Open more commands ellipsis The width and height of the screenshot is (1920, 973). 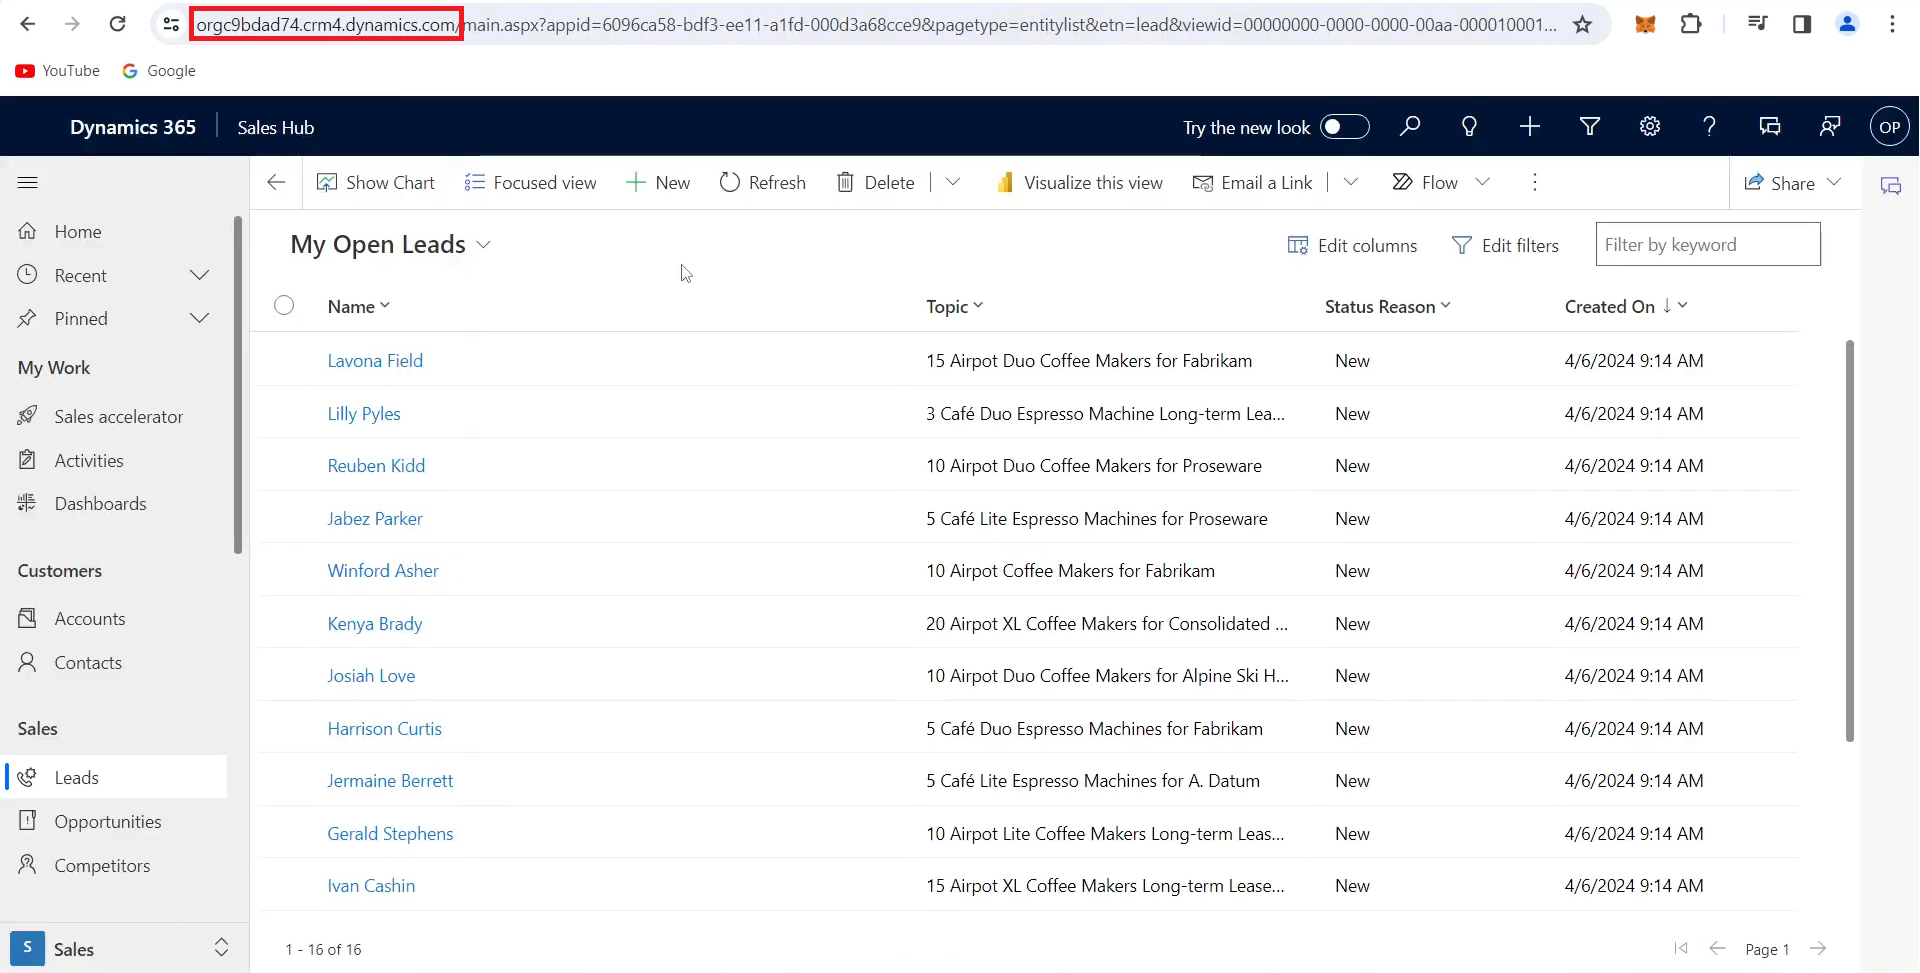[1534, 182]
